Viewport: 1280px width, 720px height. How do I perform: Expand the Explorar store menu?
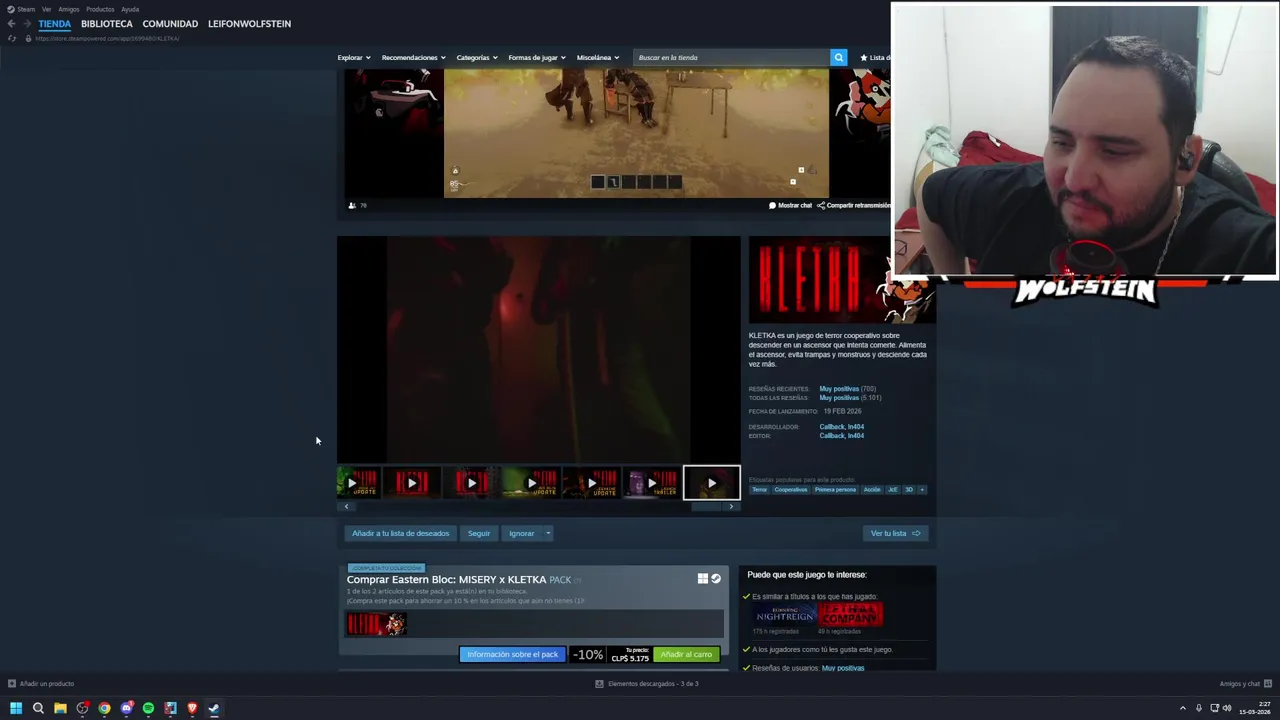point(354,58)
